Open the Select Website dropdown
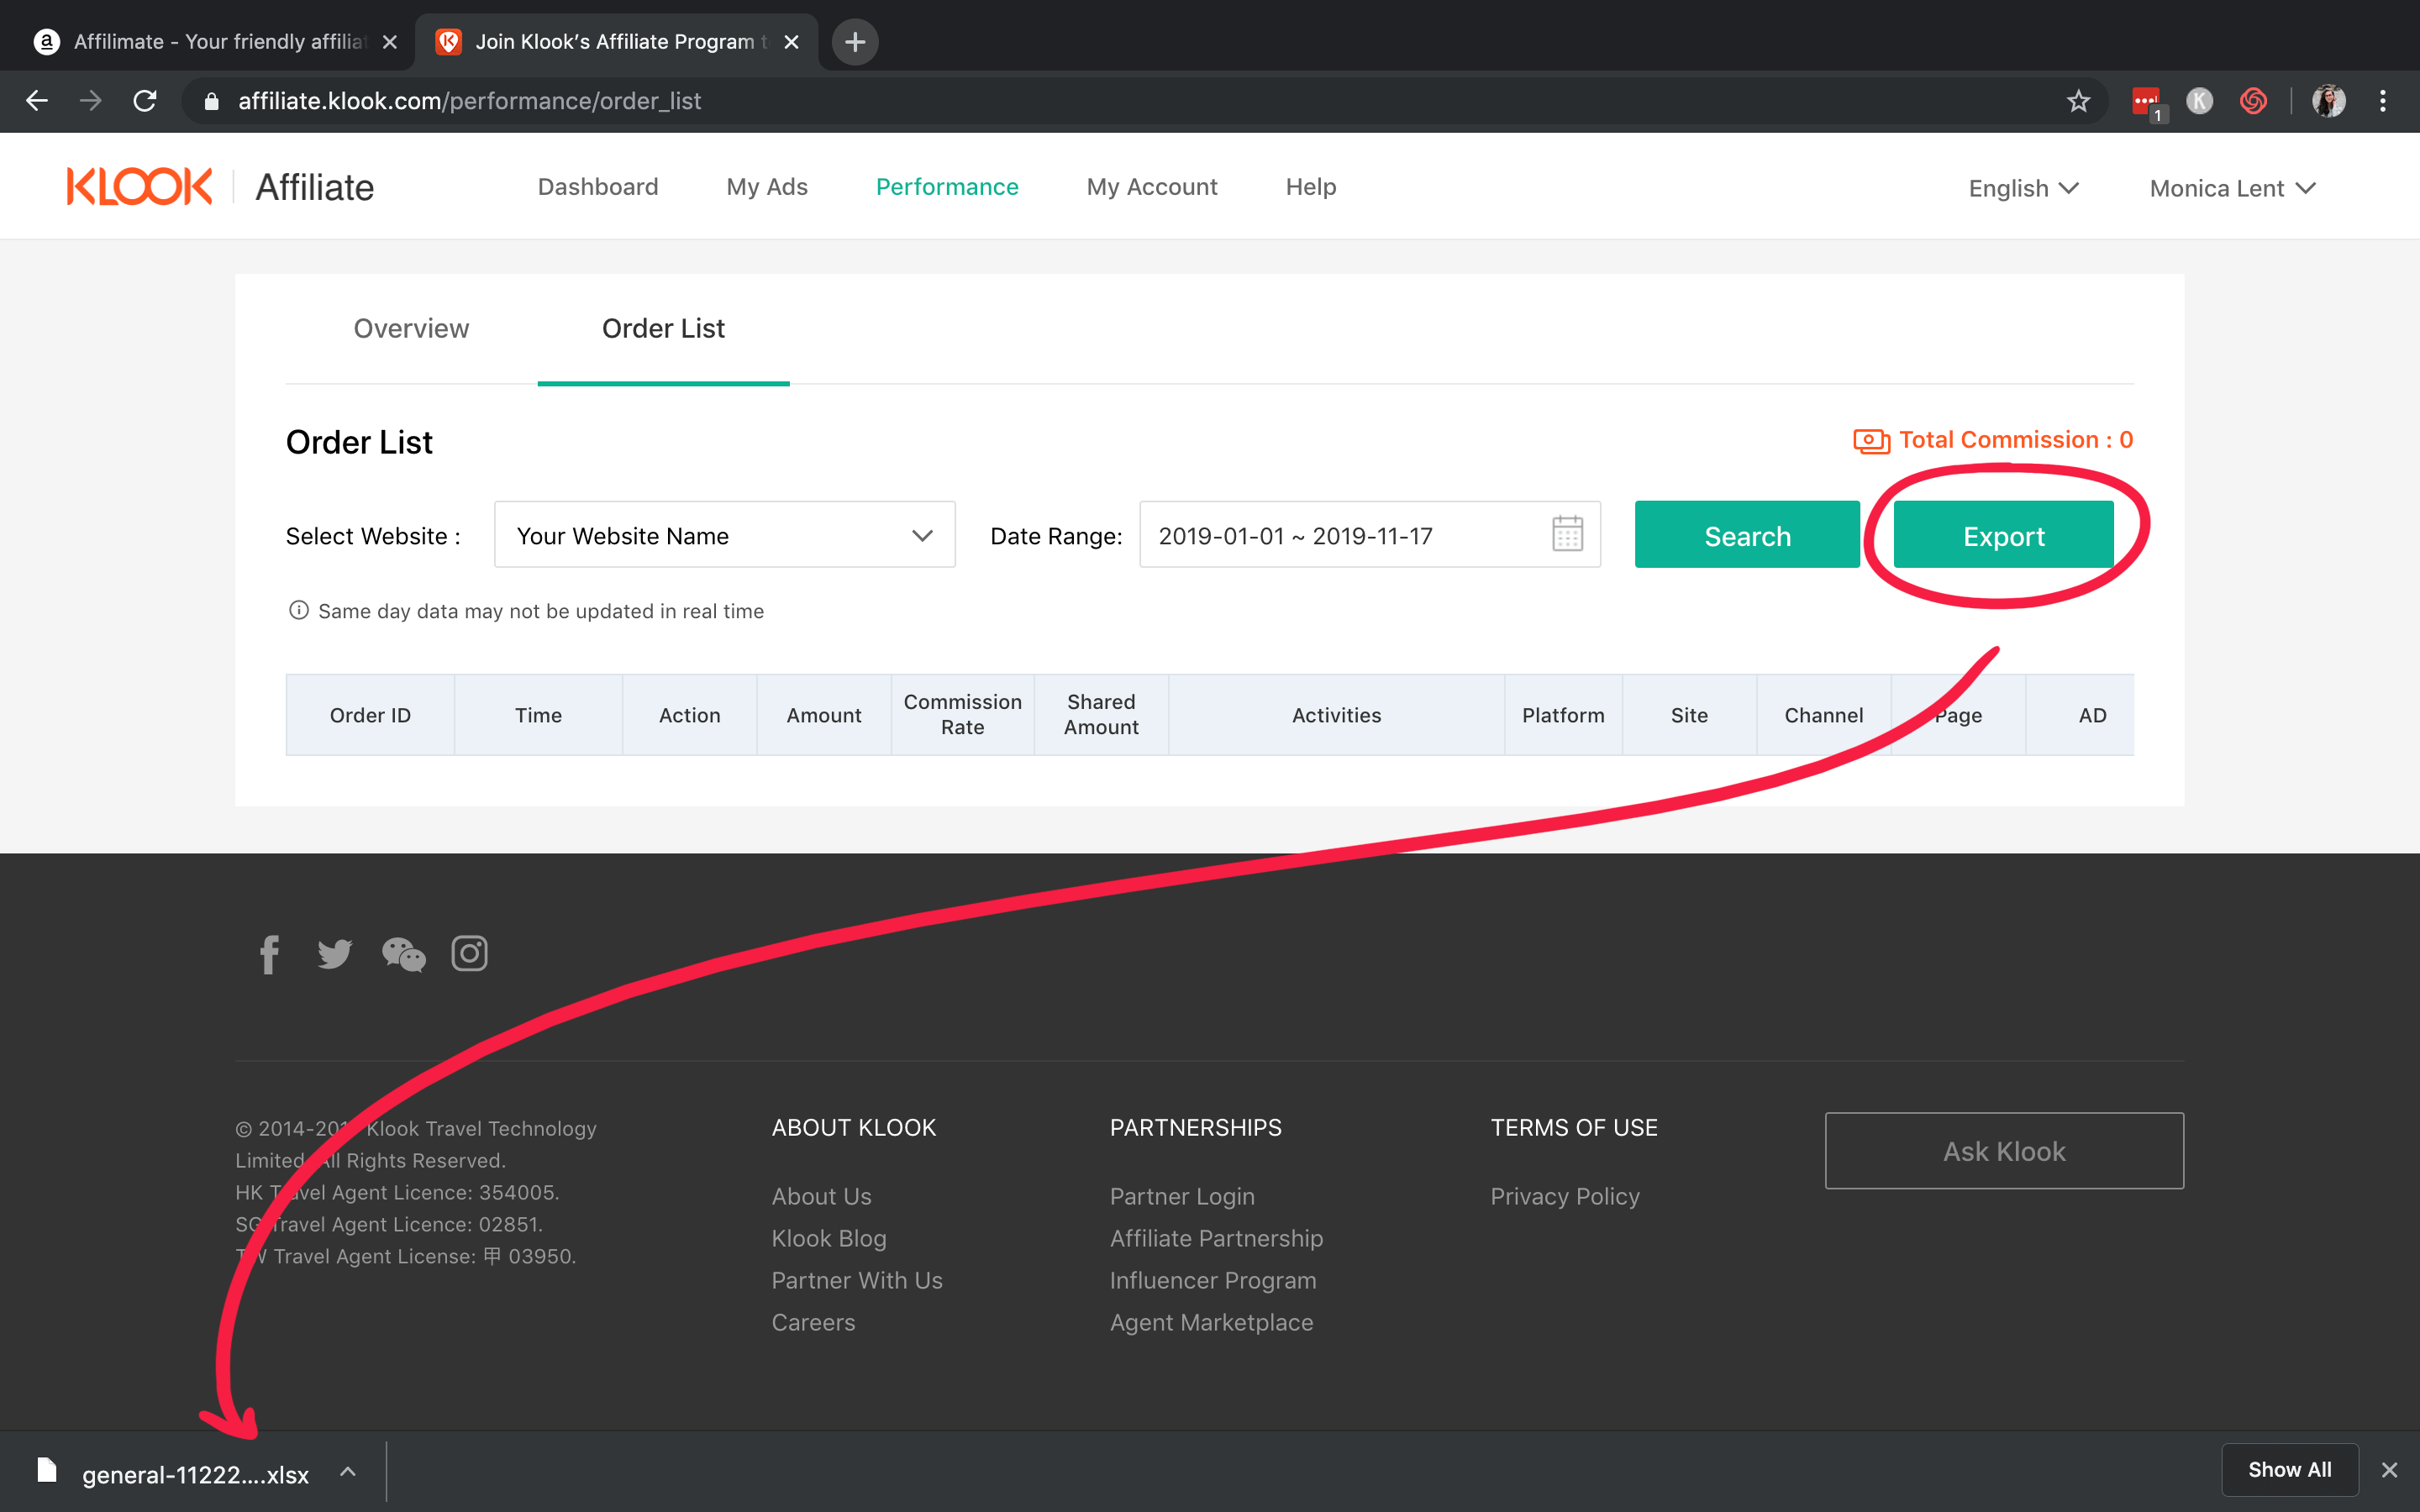This screenshot has height=1512, width=2420. coord(725,534)
